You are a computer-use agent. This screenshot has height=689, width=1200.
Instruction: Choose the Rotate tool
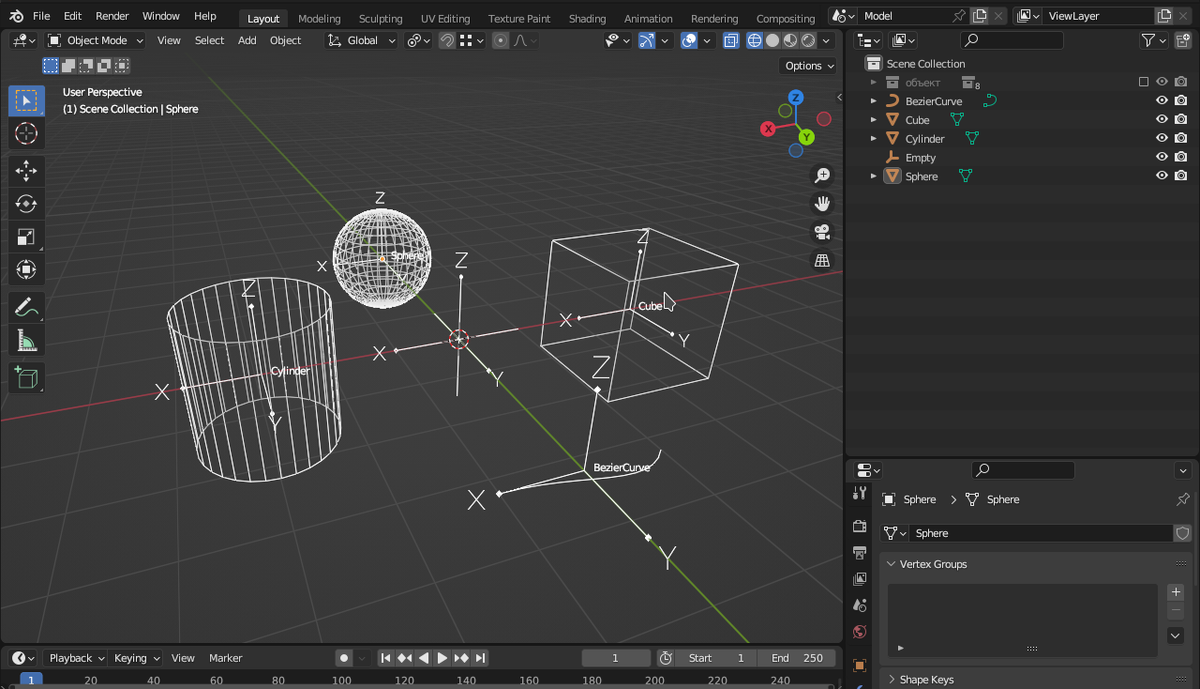pyautogui.click(x=26, y=204)
